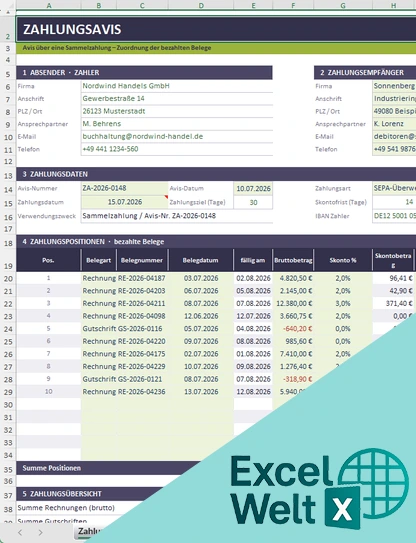Screen dimensions: 416x543
Task: Click the Skontofrist value '14'
Action: tap(394, 202)
